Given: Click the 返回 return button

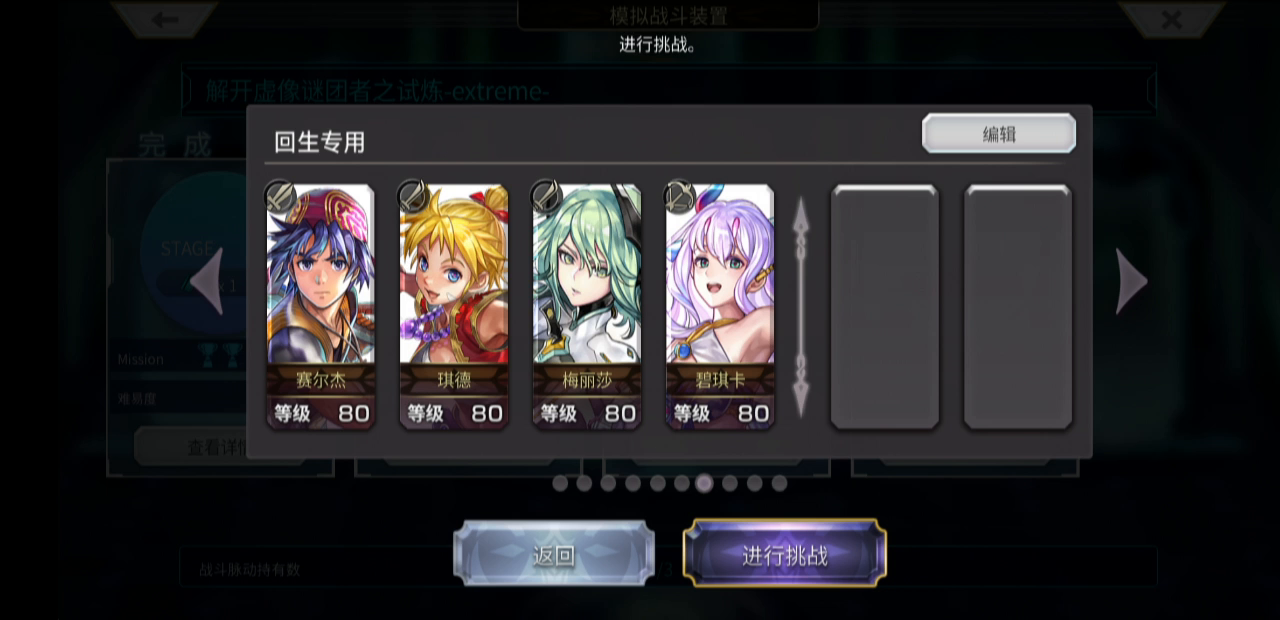Looking at the screenshot, I should click(x=554, y=554).
